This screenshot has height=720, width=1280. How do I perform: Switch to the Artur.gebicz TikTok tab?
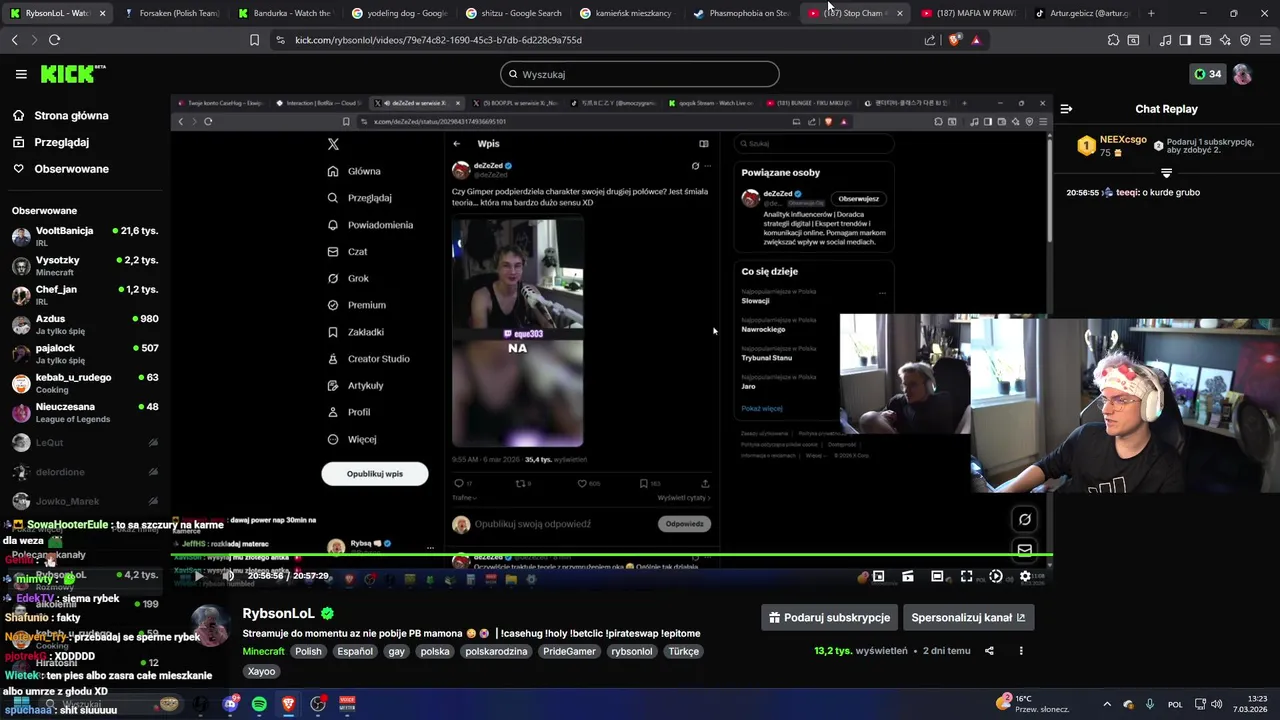coord(1082,13)
